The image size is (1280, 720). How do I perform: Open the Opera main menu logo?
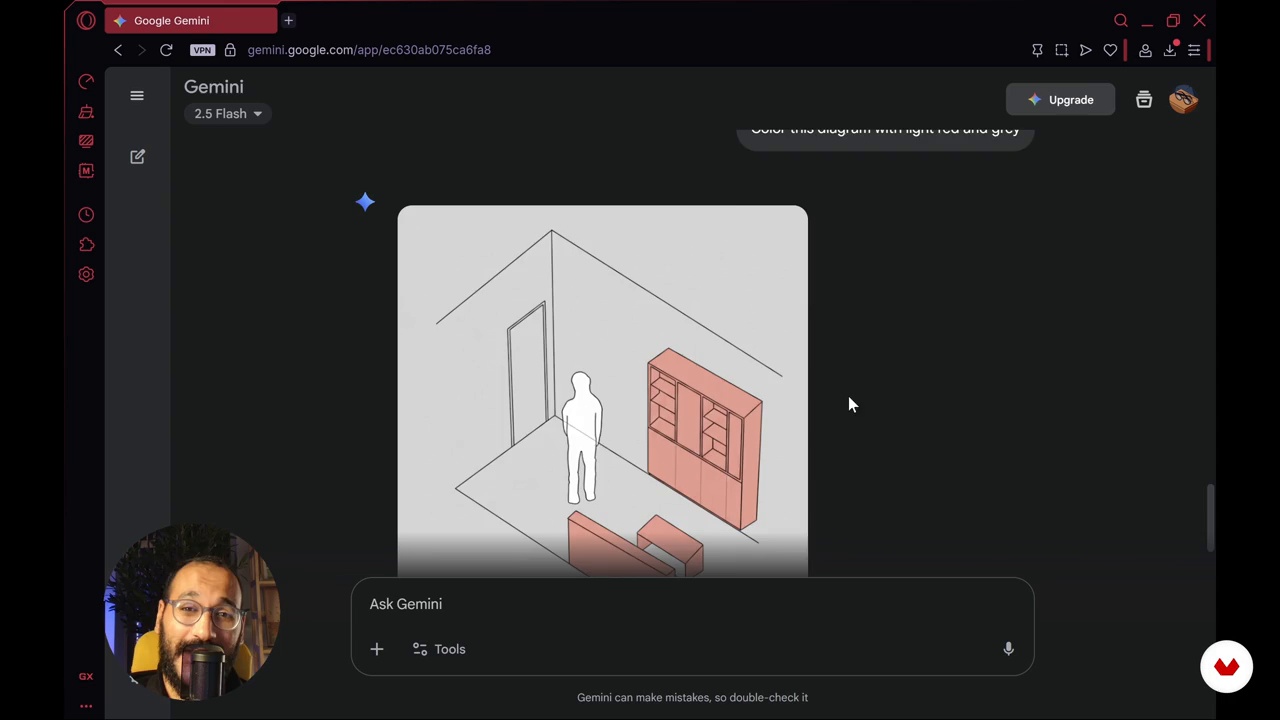(x=86, y=20)
